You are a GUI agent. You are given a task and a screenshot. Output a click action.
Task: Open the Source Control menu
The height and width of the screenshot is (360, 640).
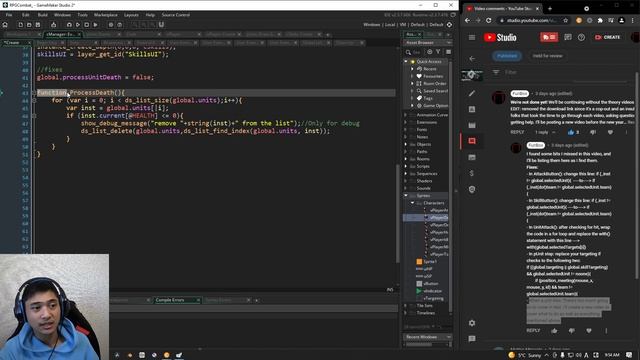click(176, 15)
